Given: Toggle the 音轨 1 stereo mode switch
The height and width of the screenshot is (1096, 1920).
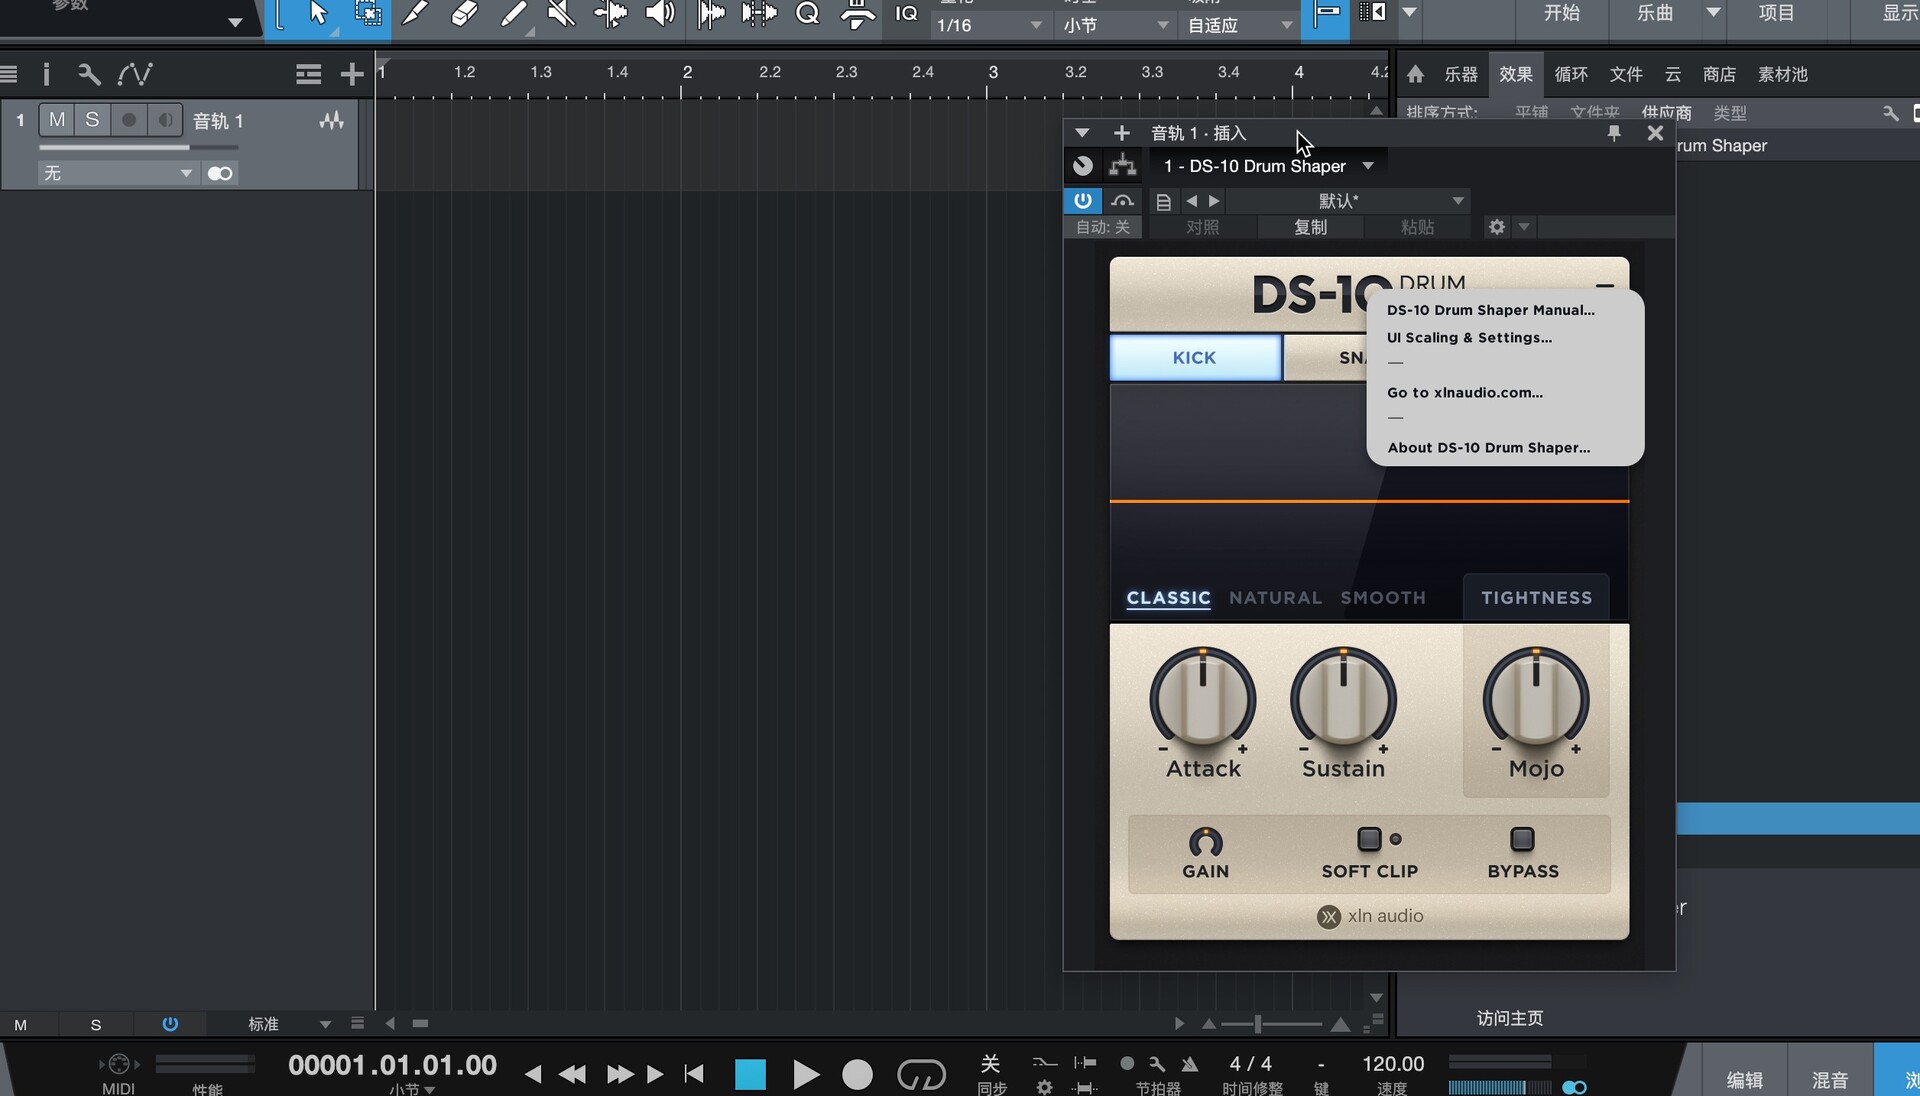Looking at the screenshot, I should click(x=220, y=174).
